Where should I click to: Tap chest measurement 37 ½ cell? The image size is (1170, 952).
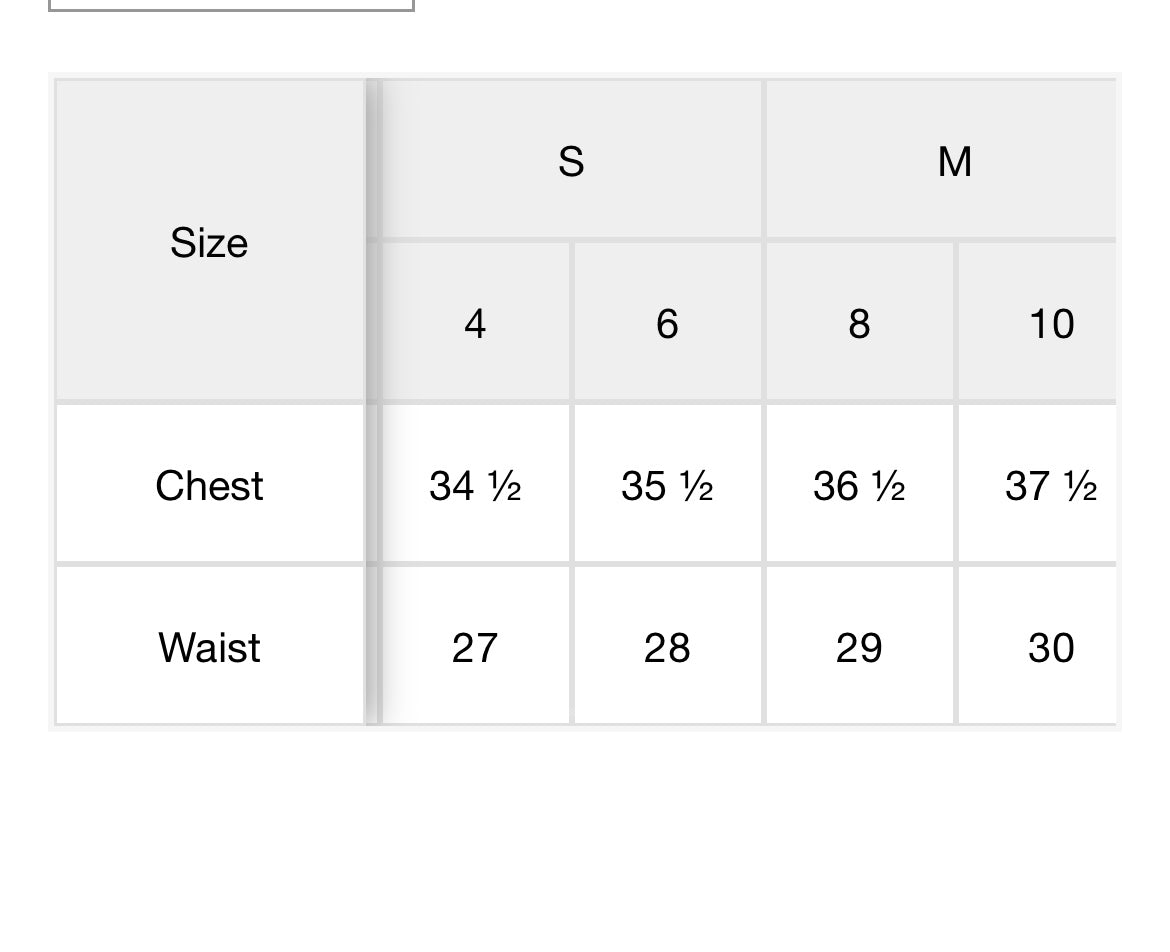point(1050,486)
